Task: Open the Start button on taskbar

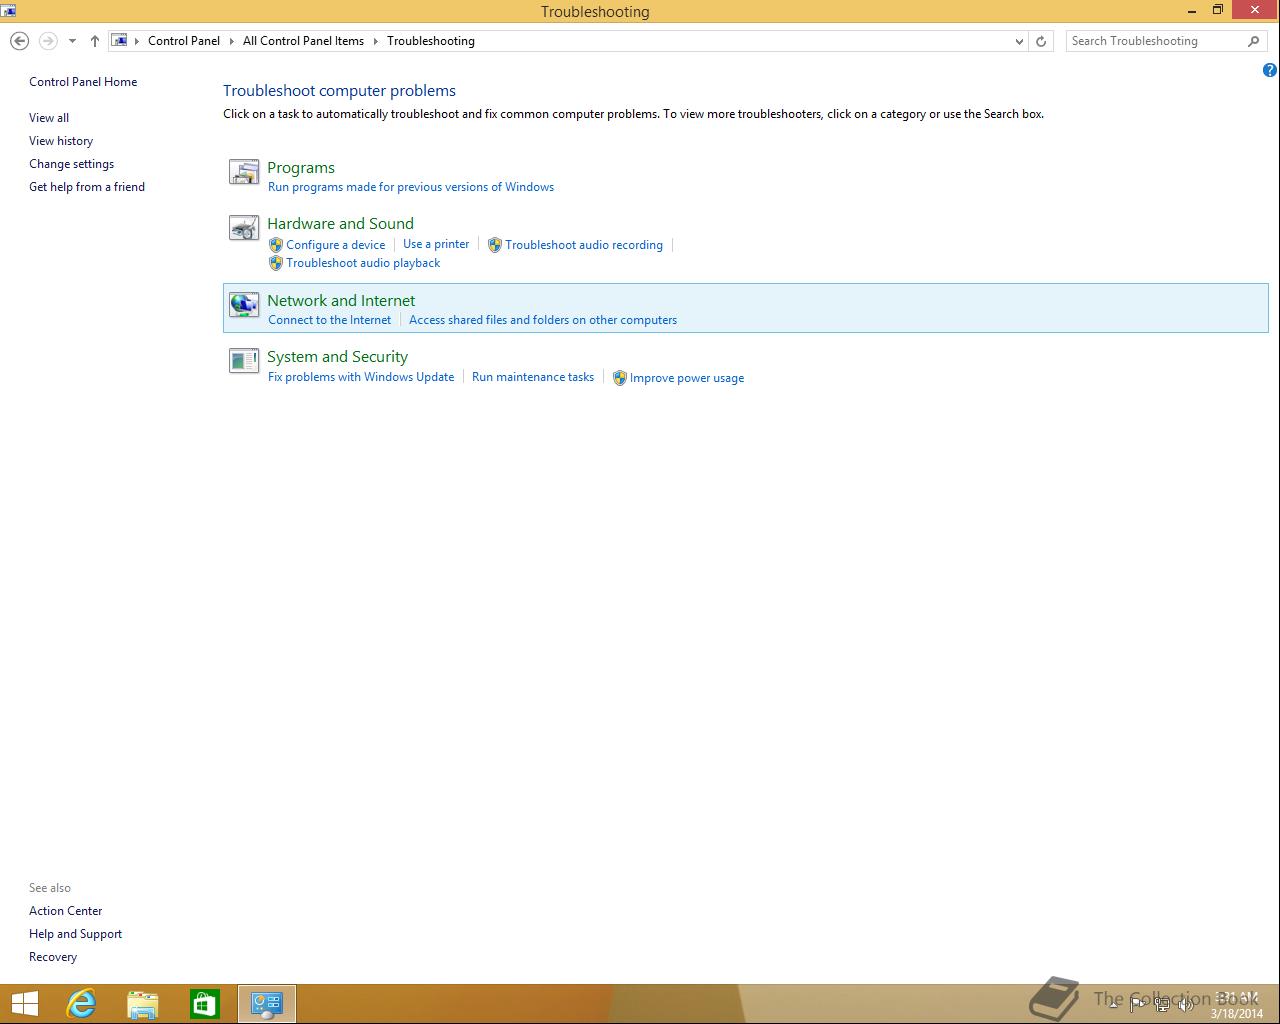Action: click(24, 1004)
